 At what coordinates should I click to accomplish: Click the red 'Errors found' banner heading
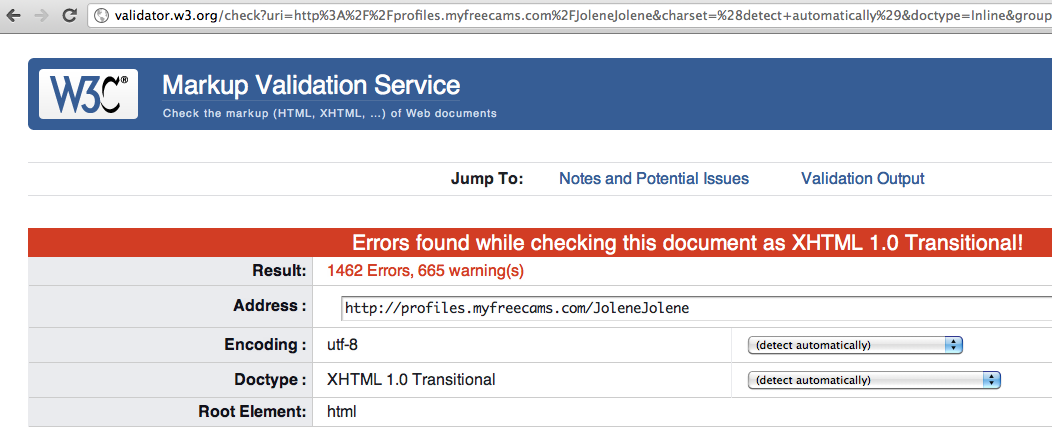[688, 243]
